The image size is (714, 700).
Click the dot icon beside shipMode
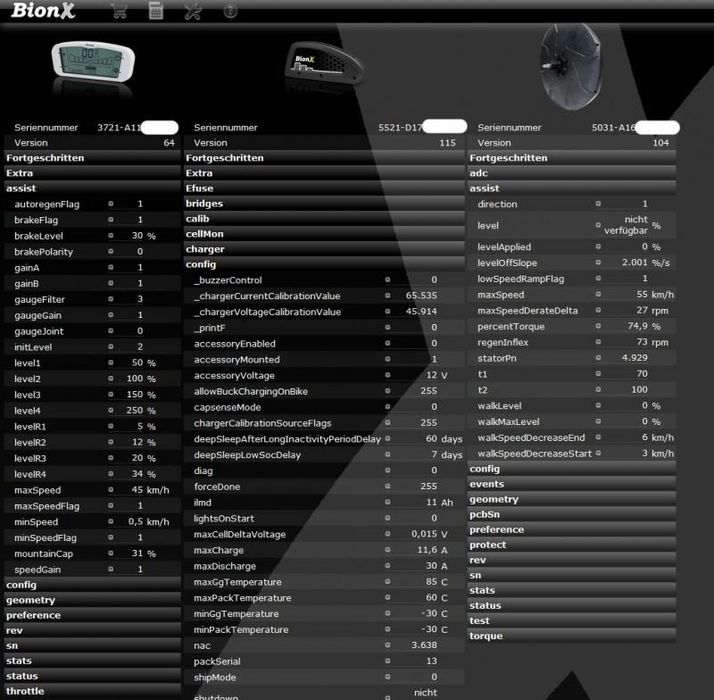tap(388, 677)
